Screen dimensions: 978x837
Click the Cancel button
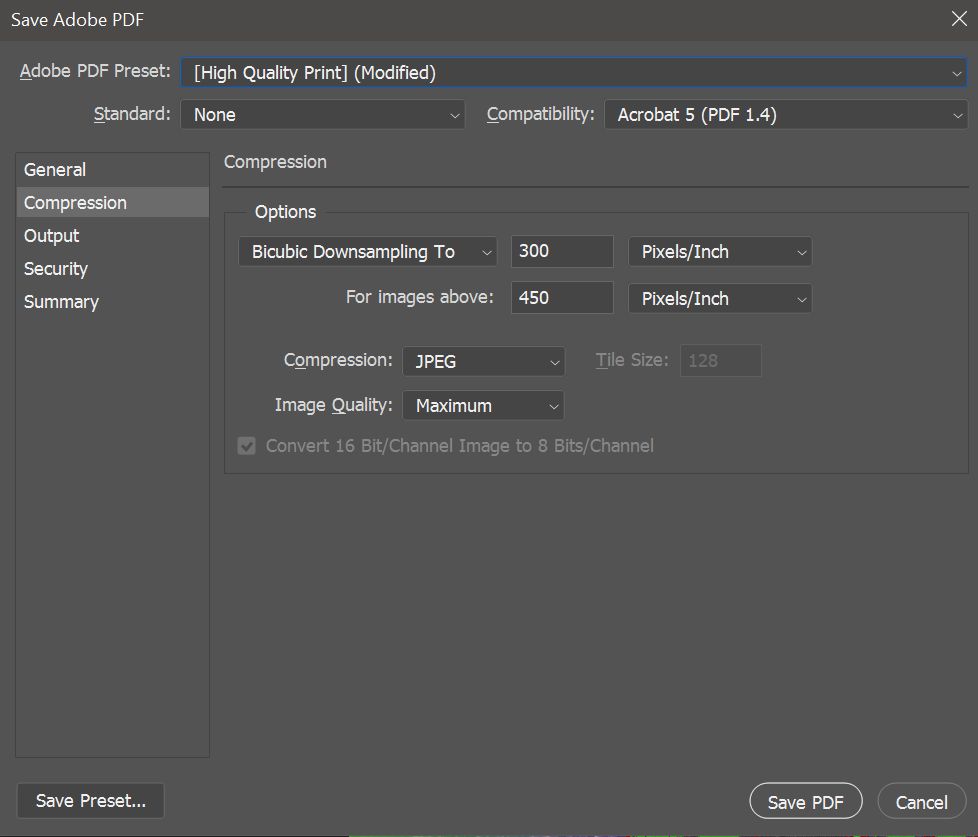pyautogui.click(x=922, y=801)
